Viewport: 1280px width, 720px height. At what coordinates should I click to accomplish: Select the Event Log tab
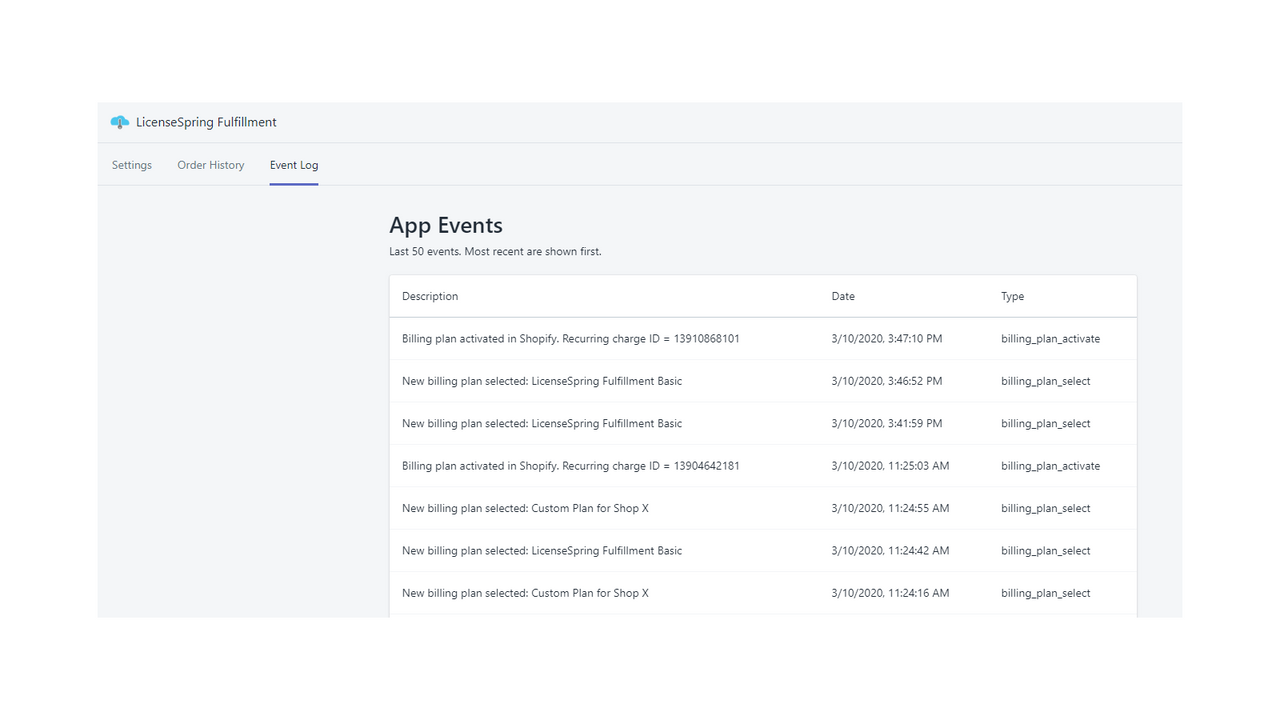click(293, 165)
